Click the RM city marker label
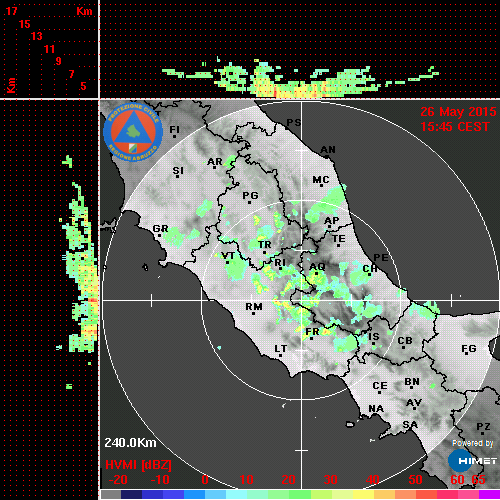This screenshot has height=500, width=500. [254, 307]
